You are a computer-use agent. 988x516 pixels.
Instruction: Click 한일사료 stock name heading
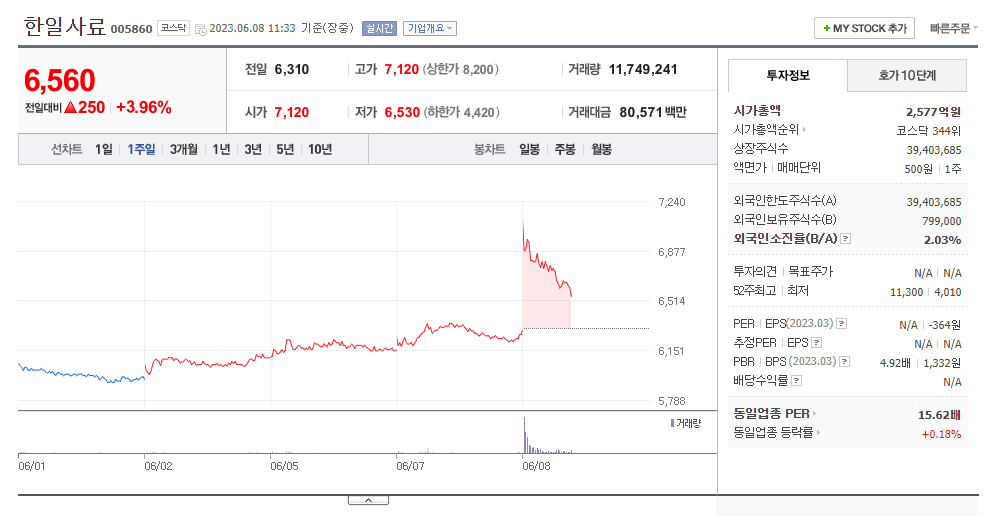[65, 26]
